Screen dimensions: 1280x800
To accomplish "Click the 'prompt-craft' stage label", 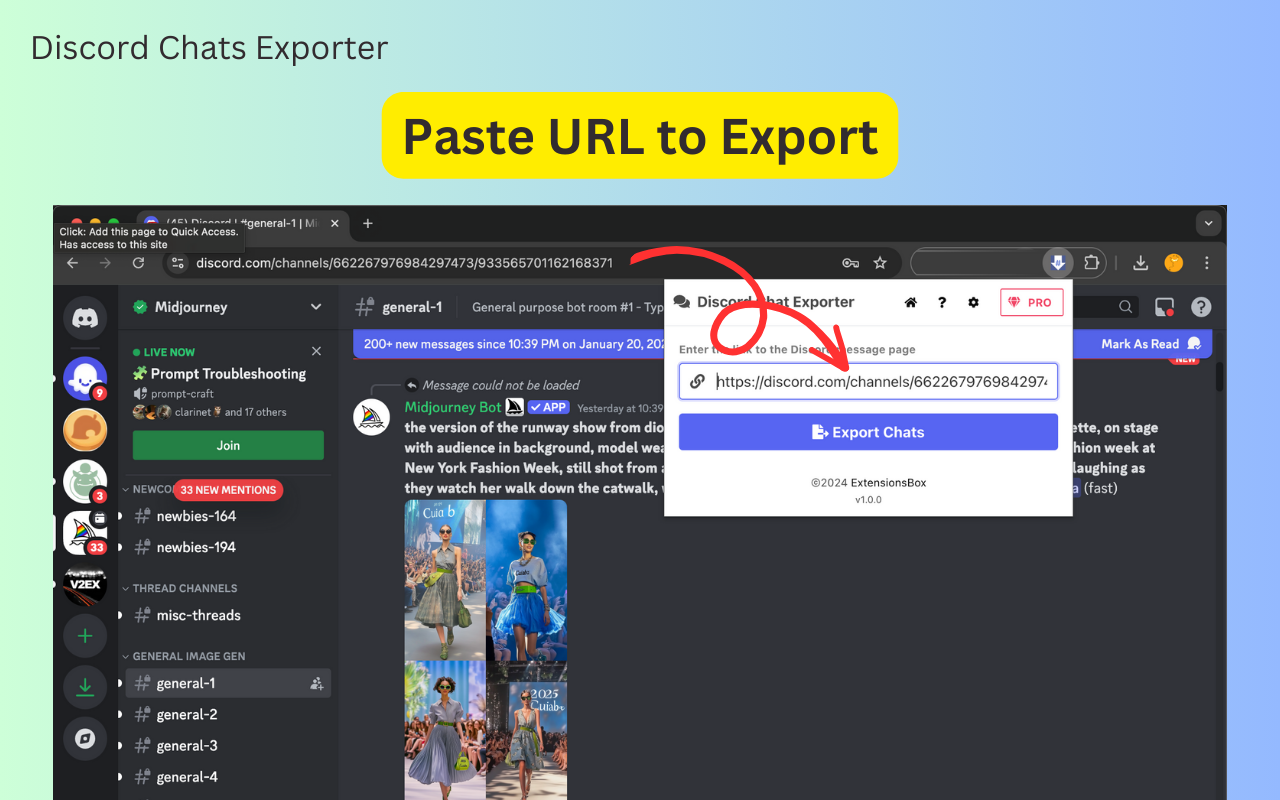I will [x=181, y=394].
